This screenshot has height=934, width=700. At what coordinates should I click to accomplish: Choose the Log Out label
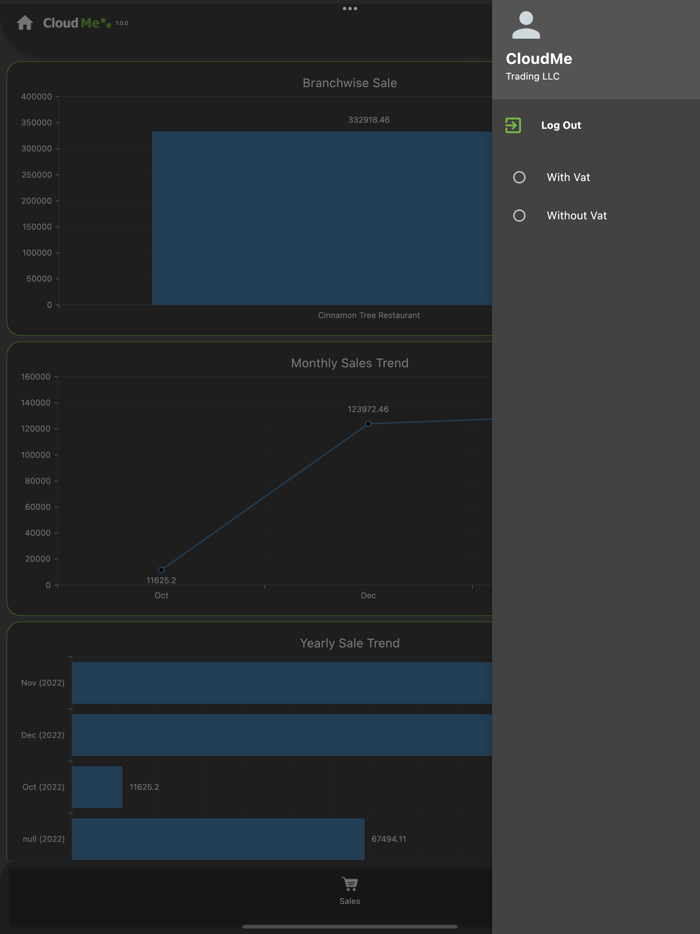(x=561, y=125)
